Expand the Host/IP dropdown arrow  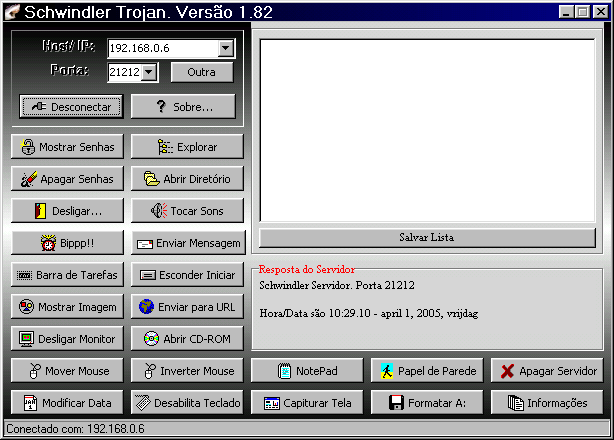pyautogui.click(x=225, y=48)
